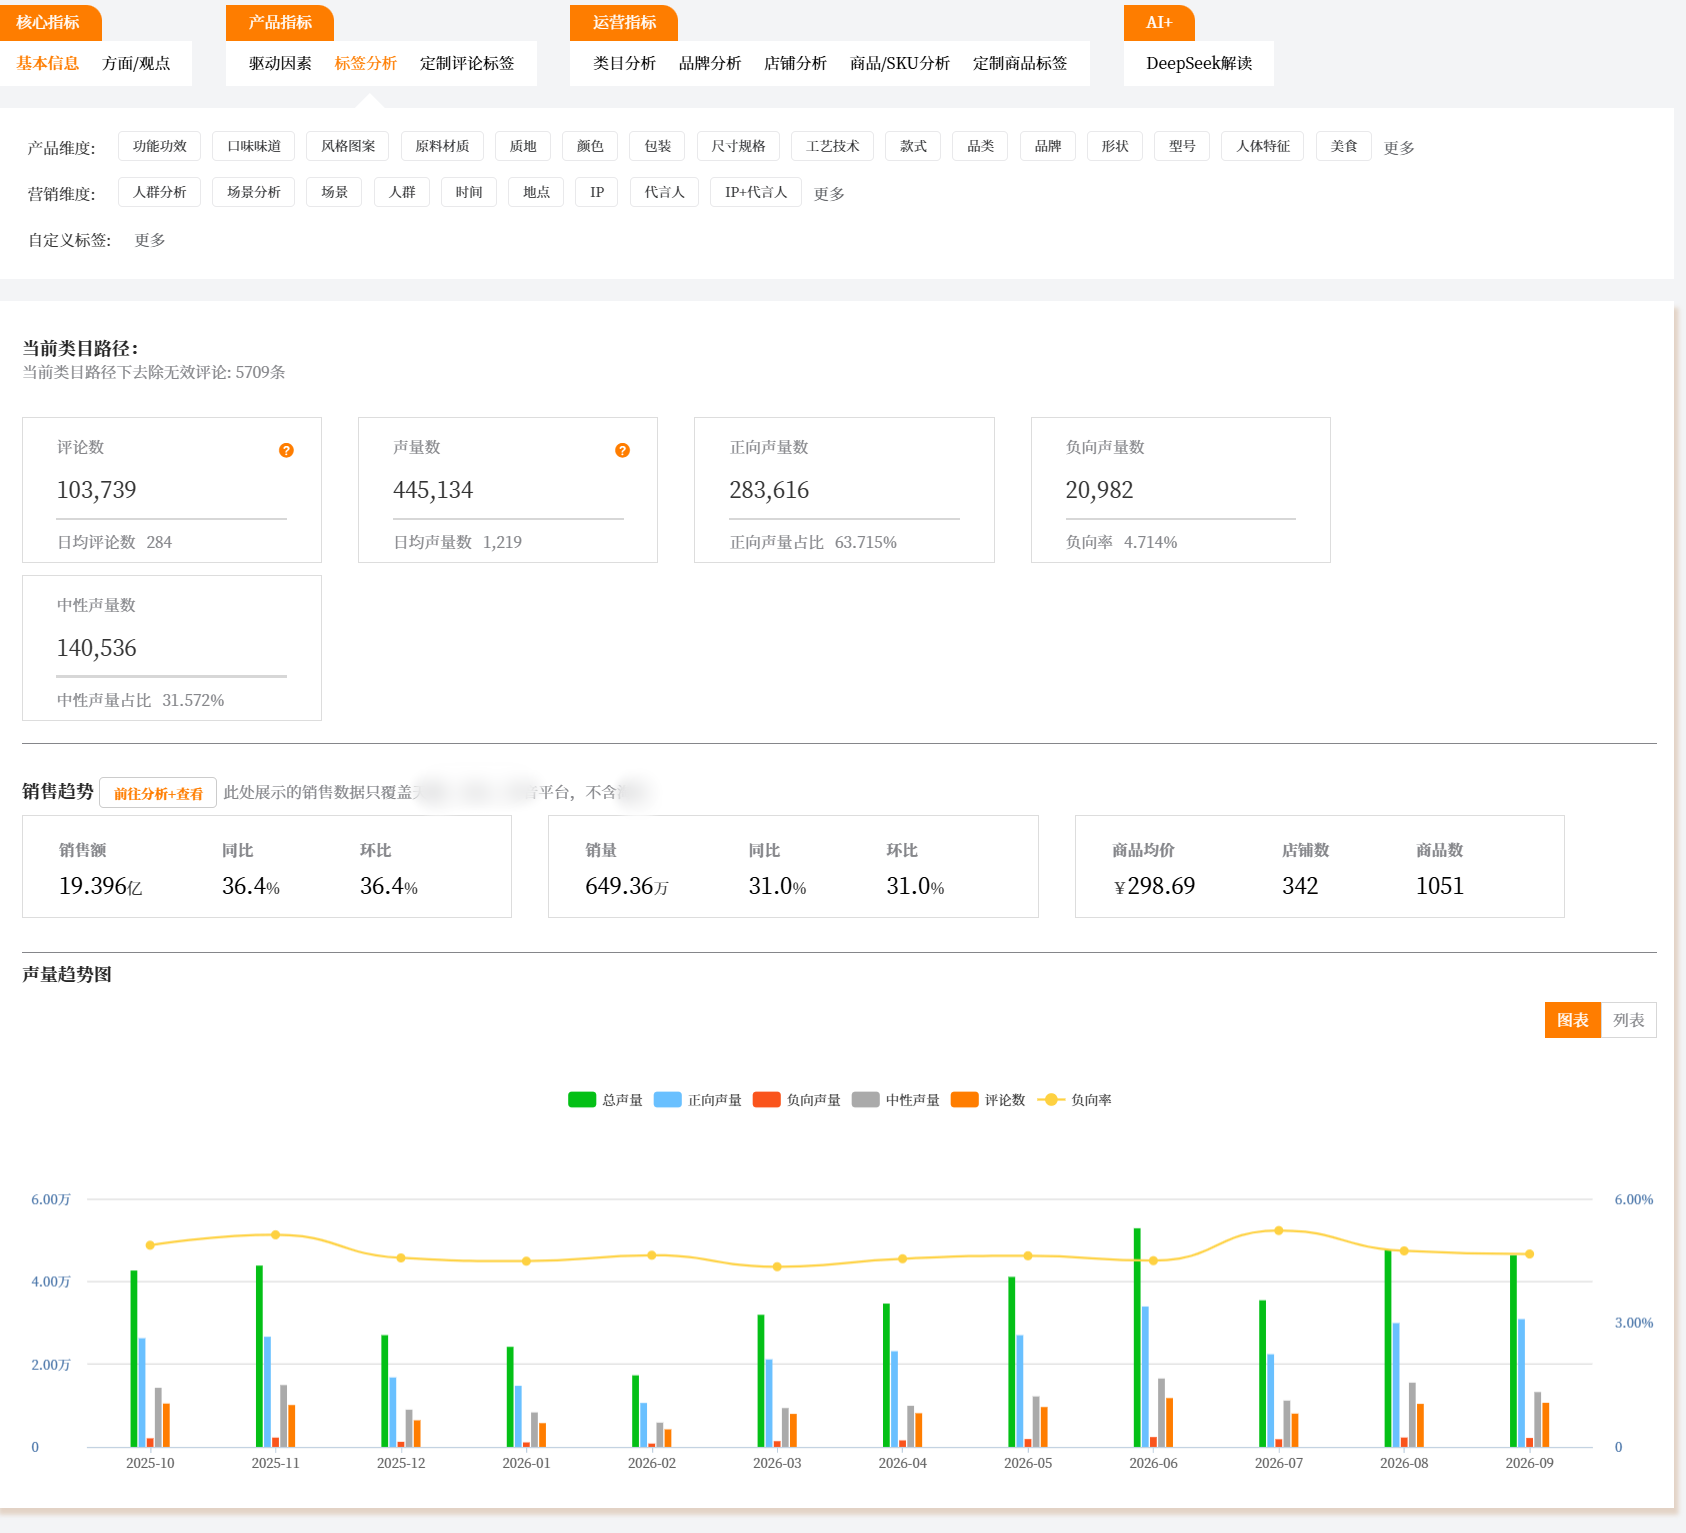The width and height of the screenshot is (1686, 1533).
Task: Toggle the yellow 负向率 line legend
Action: click(x=1074, y=1099)
